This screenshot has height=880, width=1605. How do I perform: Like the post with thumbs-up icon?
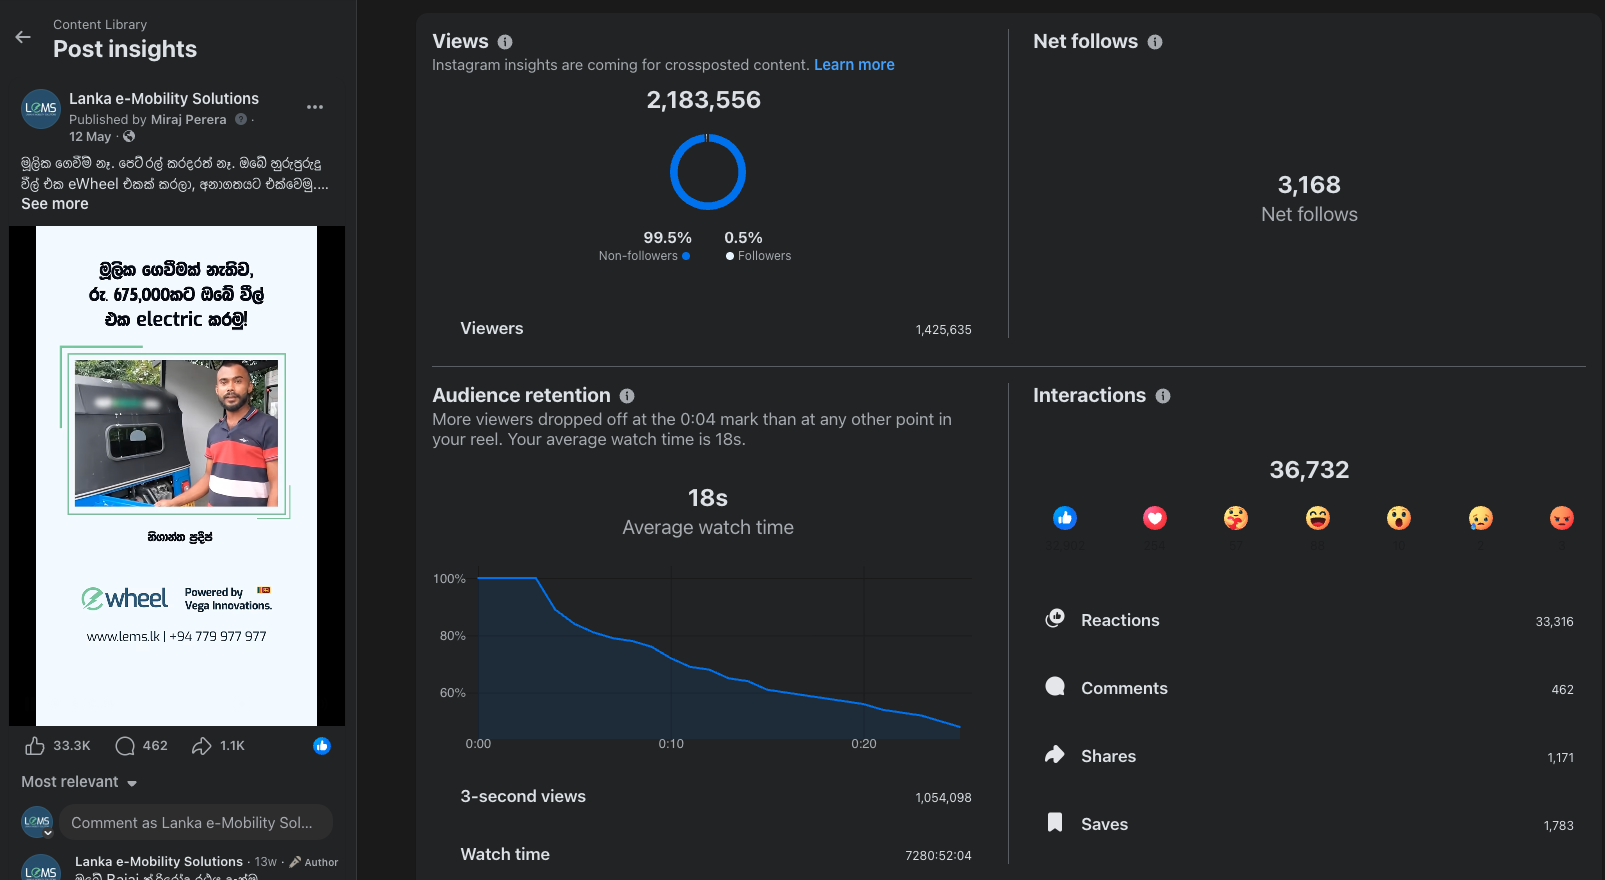coord(35,746)
